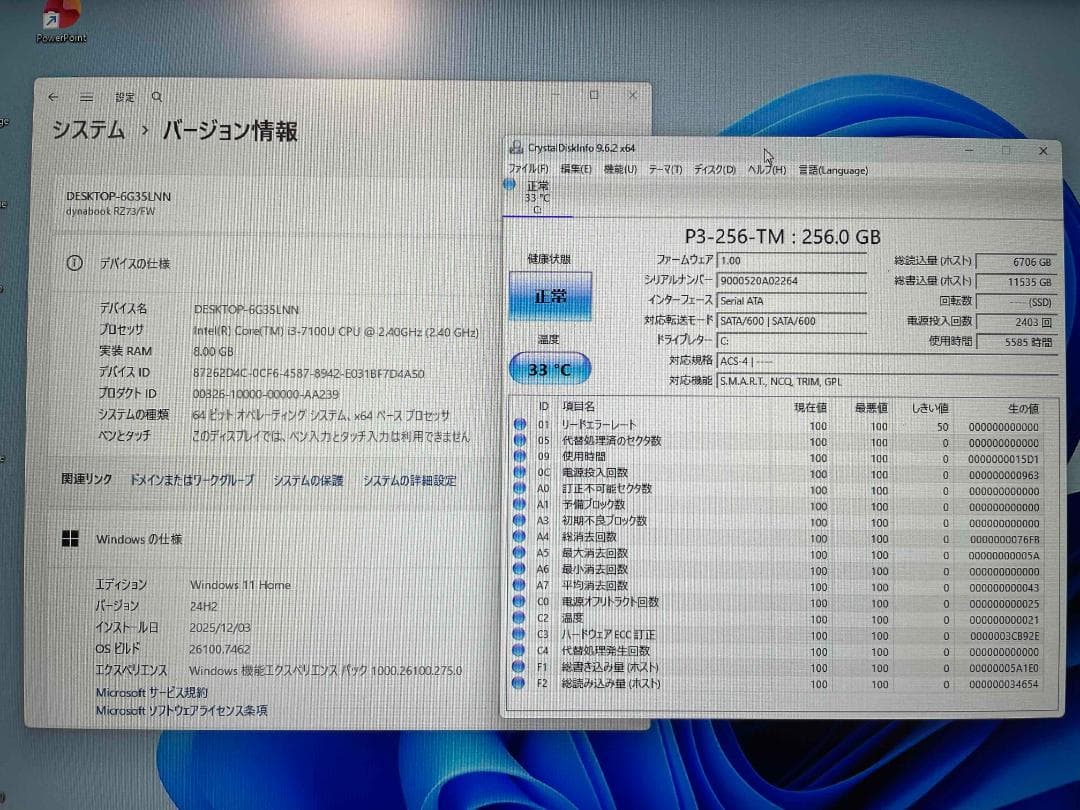The height and width of the screenshot is (810, 1080).
Task: Open the ディスク(D) menu
Action: (x=713, y=170)
